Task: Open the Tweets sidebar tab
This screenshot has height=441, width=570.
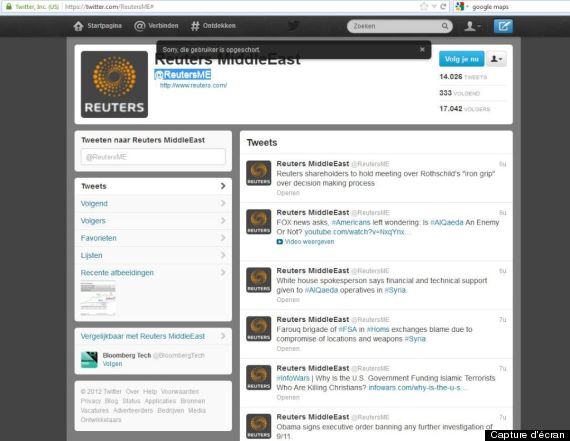Action: [153, 186]
